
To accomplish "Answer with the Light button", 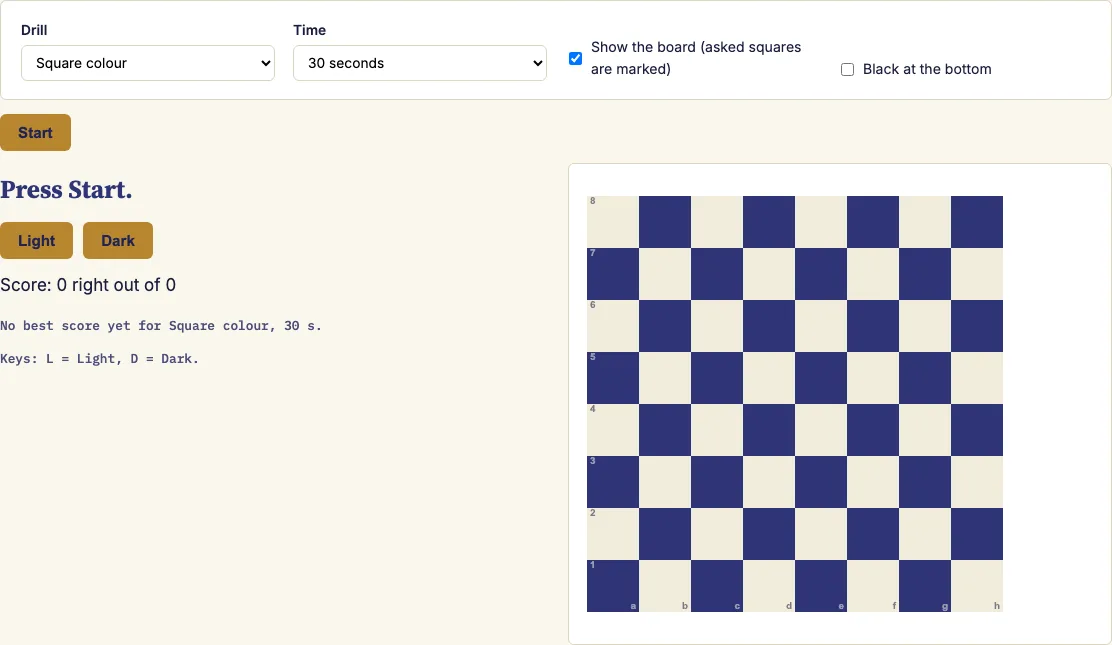I will click(x=36, y=241).
